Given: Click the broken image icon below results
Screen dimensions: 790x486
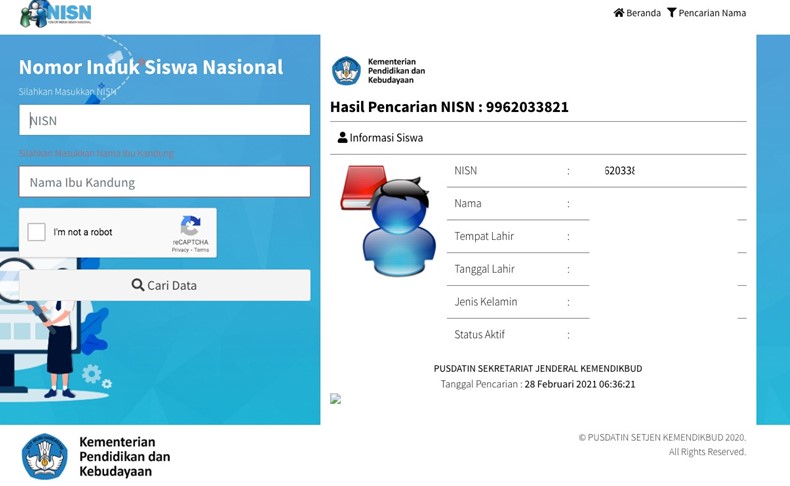Looking at the screenshot, I should [x=336, y=399].
